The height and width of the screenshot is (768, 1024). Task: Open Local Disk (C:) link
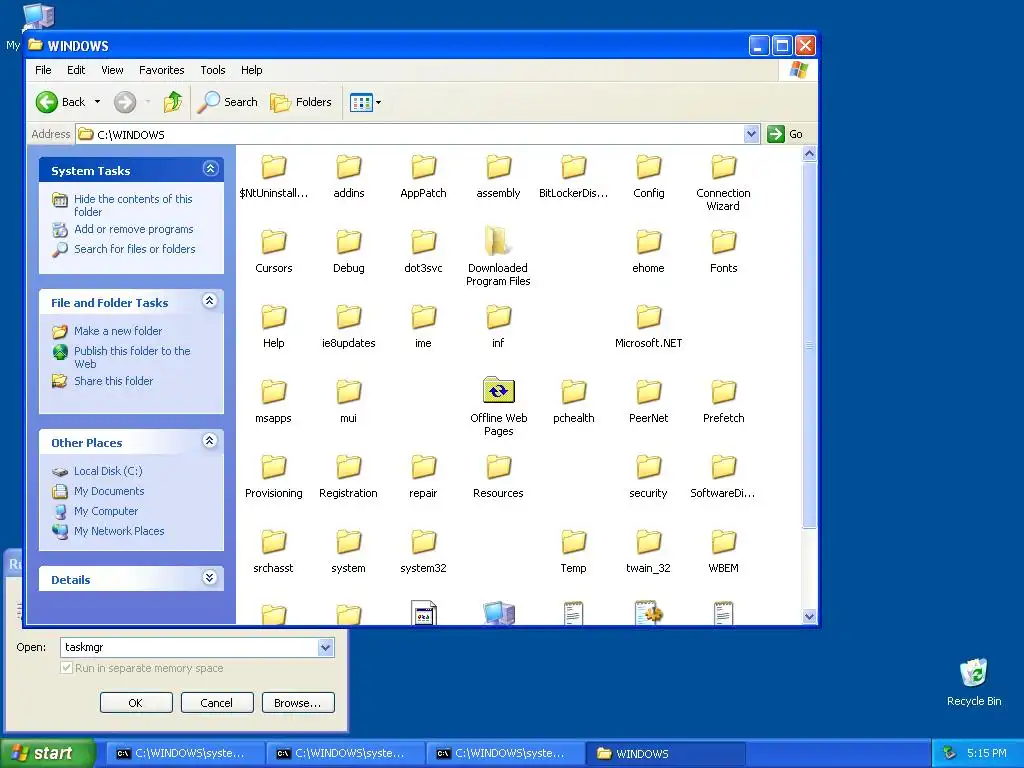coord(108,471)
